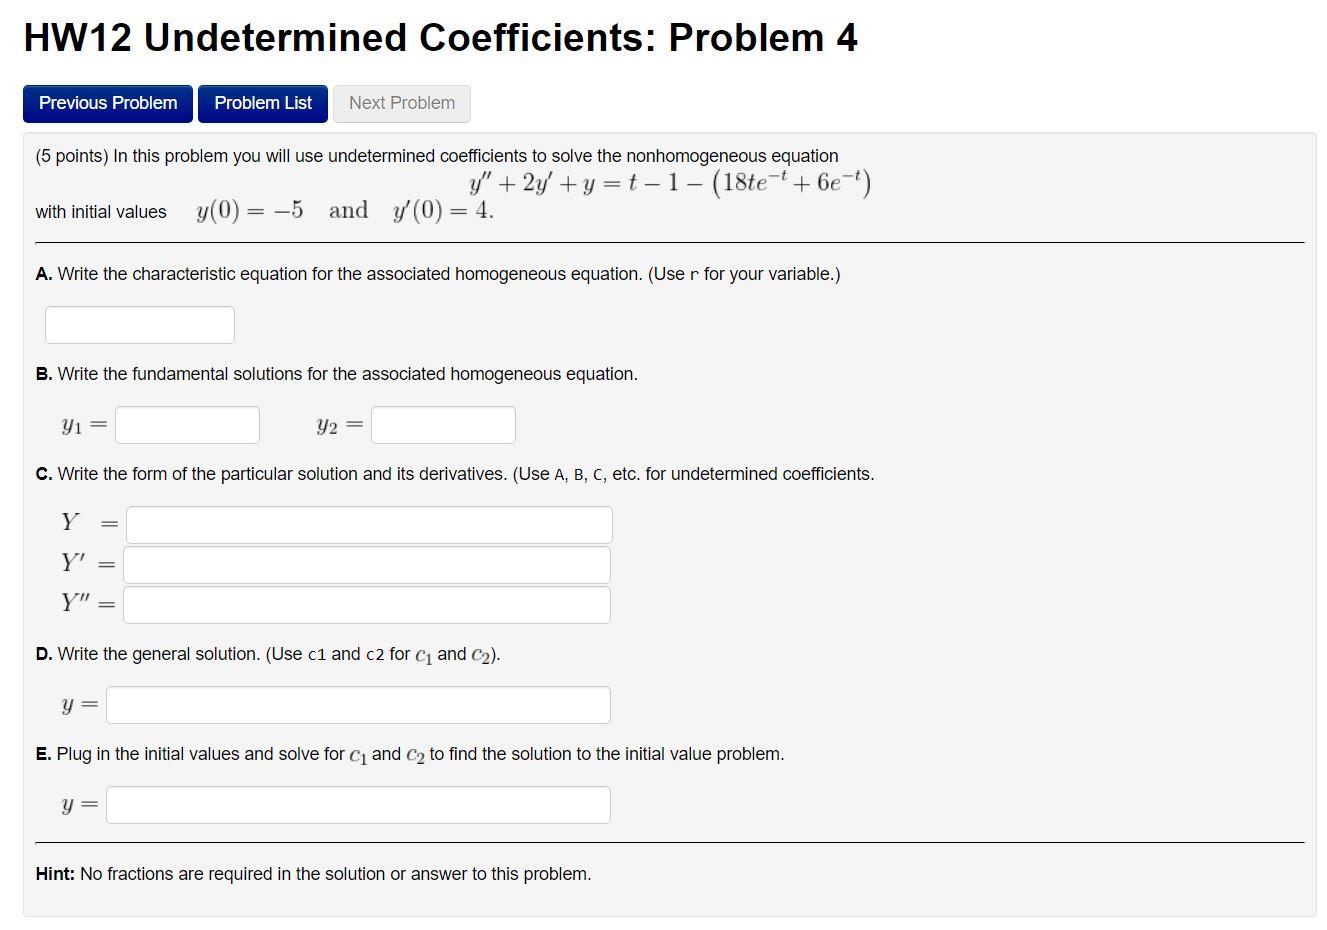The height and width of the screenshot is (930, 1327).
Task: Click the part A instruction text
Action: [437, 273]
